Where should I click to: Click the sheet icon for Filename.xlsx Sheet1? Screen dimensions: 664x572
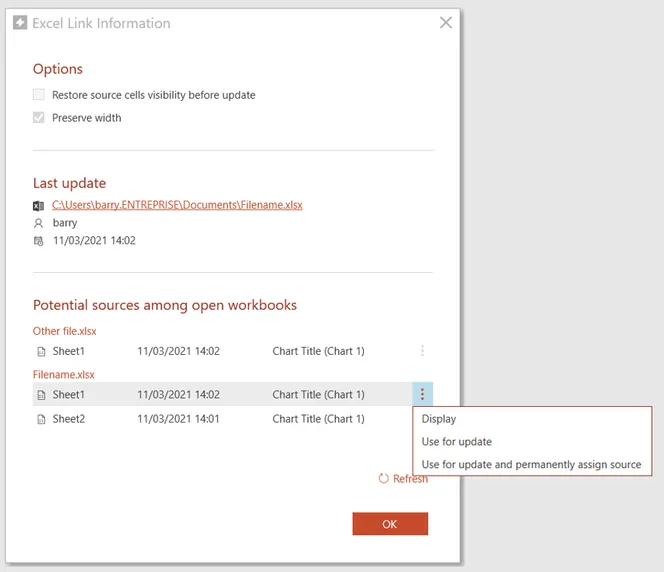pos(41,395)
